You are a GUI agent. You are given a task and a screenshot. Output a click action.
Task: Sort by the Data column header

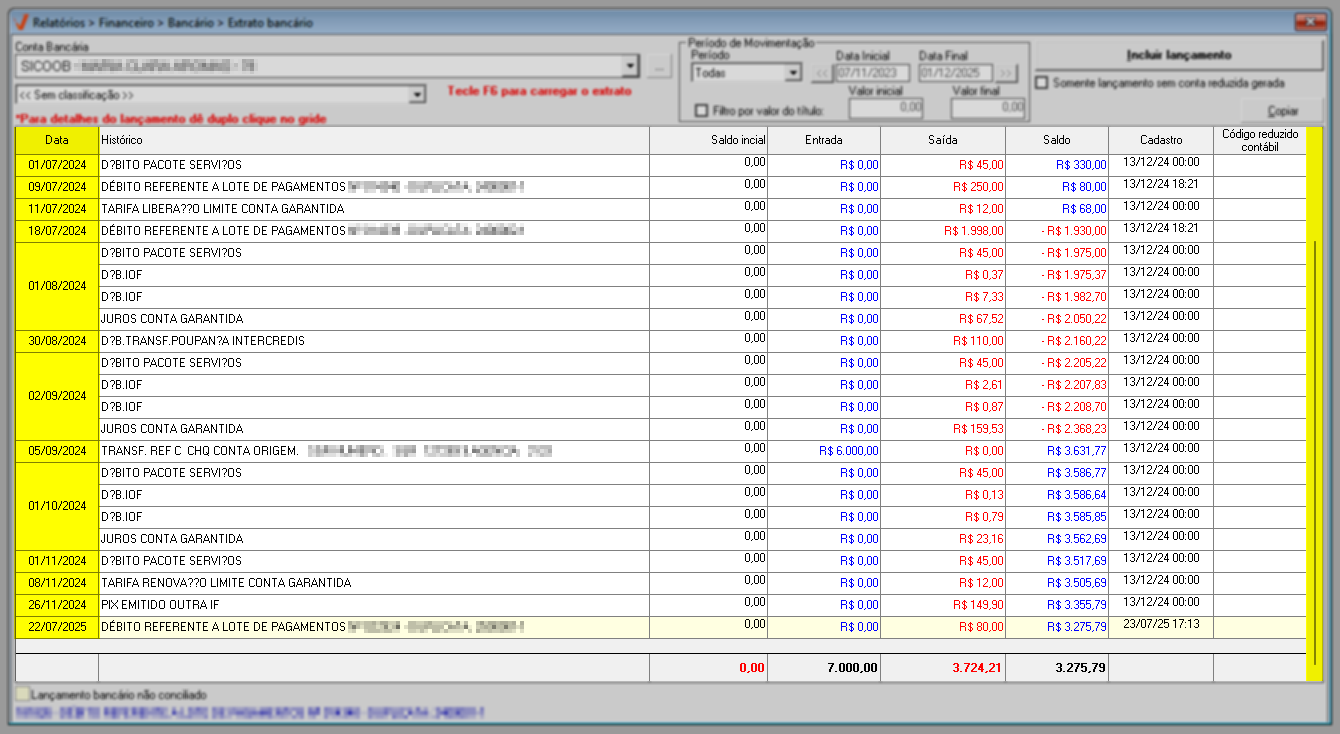coord(56,140)
